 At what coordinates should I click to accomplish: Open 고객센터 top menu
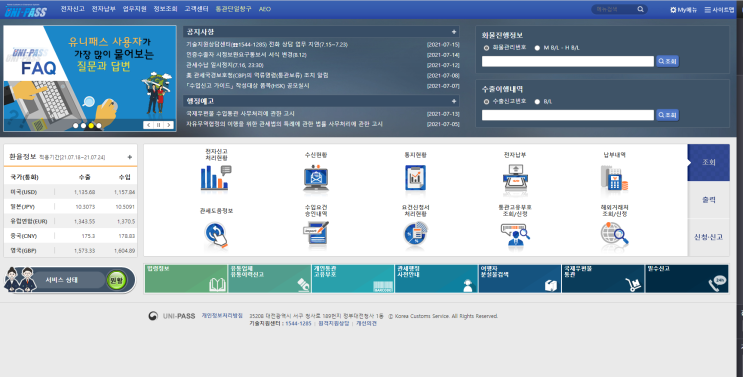pyautogui.click(x=196, y=9)
